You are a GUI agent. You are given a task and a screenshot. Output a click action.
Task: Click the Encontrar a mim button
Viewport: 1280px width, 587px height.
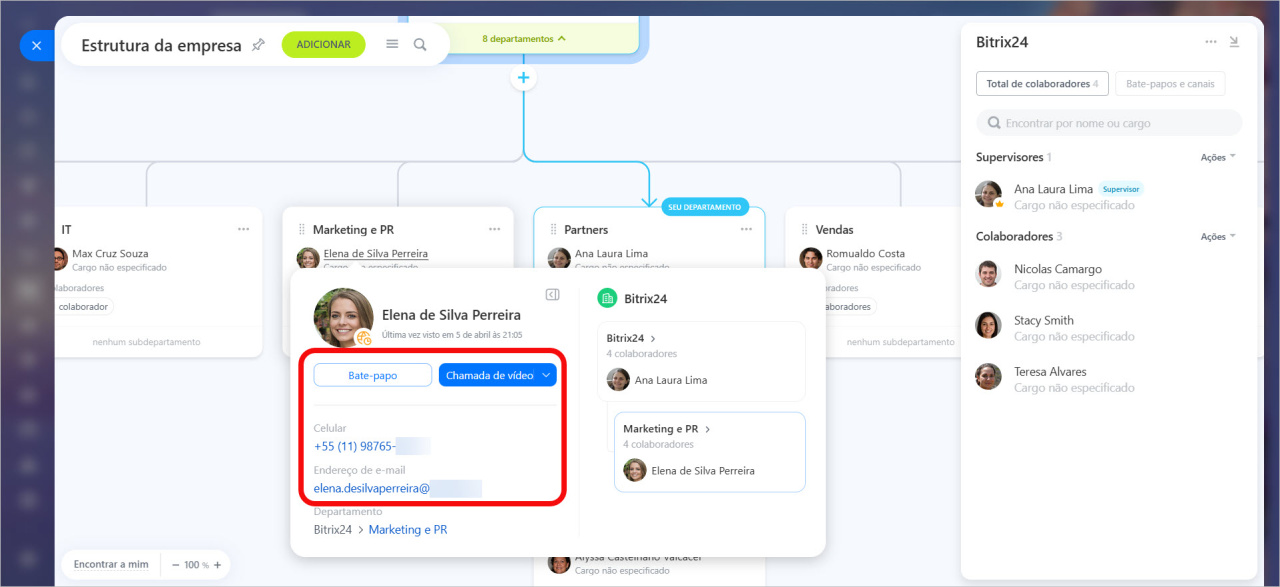tap(111, 564)
